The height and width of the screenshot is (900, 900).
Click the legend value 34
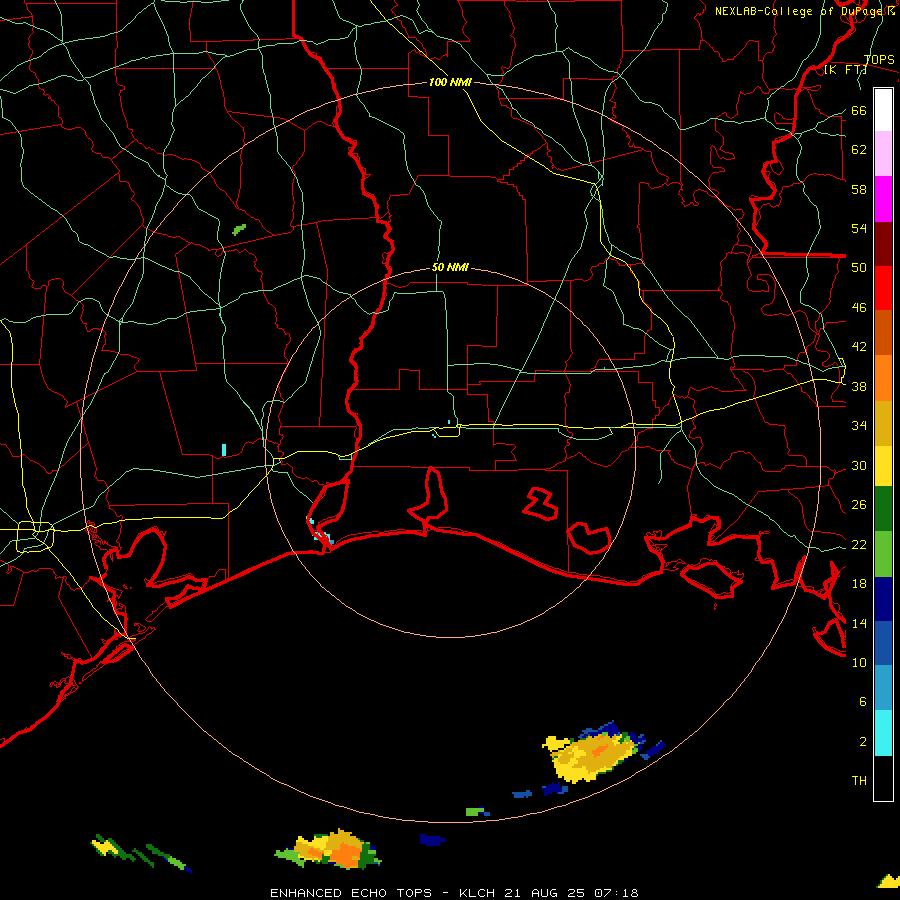(859, 425)
